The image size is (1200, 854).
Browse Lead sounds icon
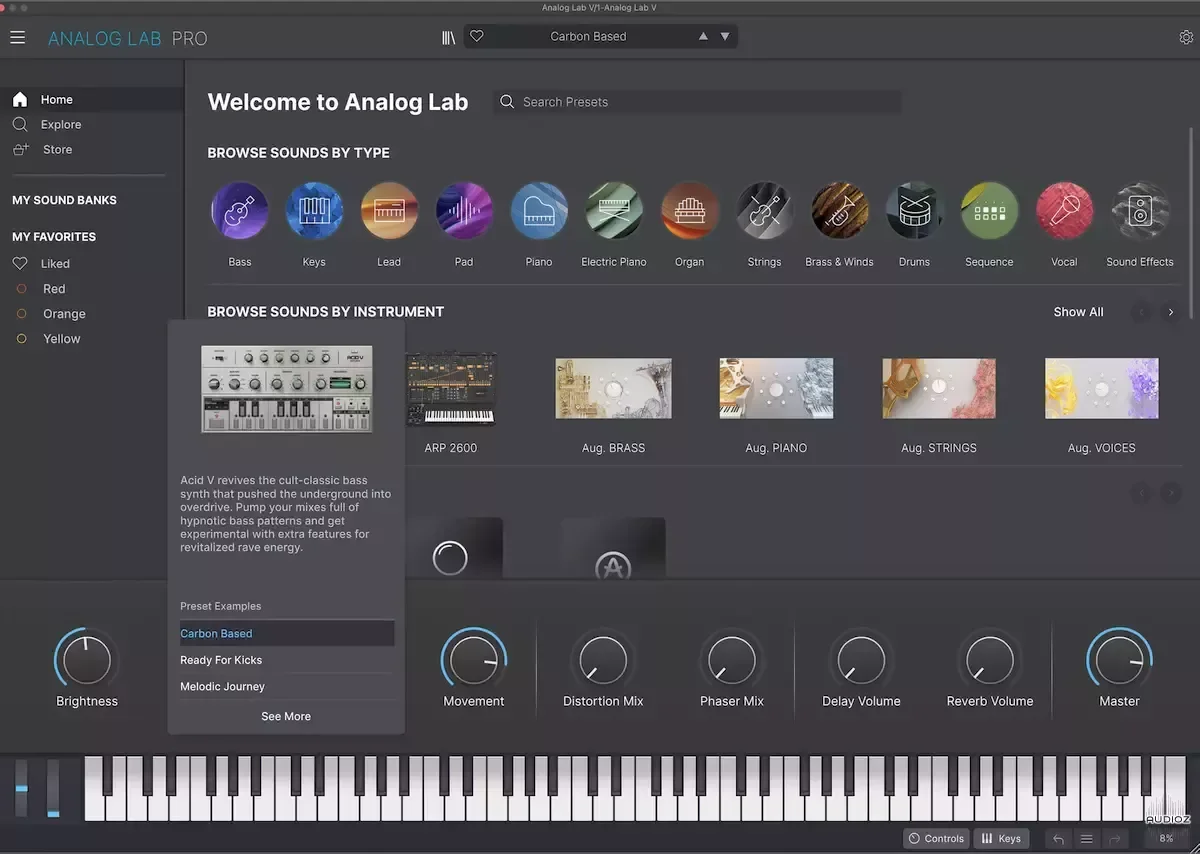tap(389, 211)
